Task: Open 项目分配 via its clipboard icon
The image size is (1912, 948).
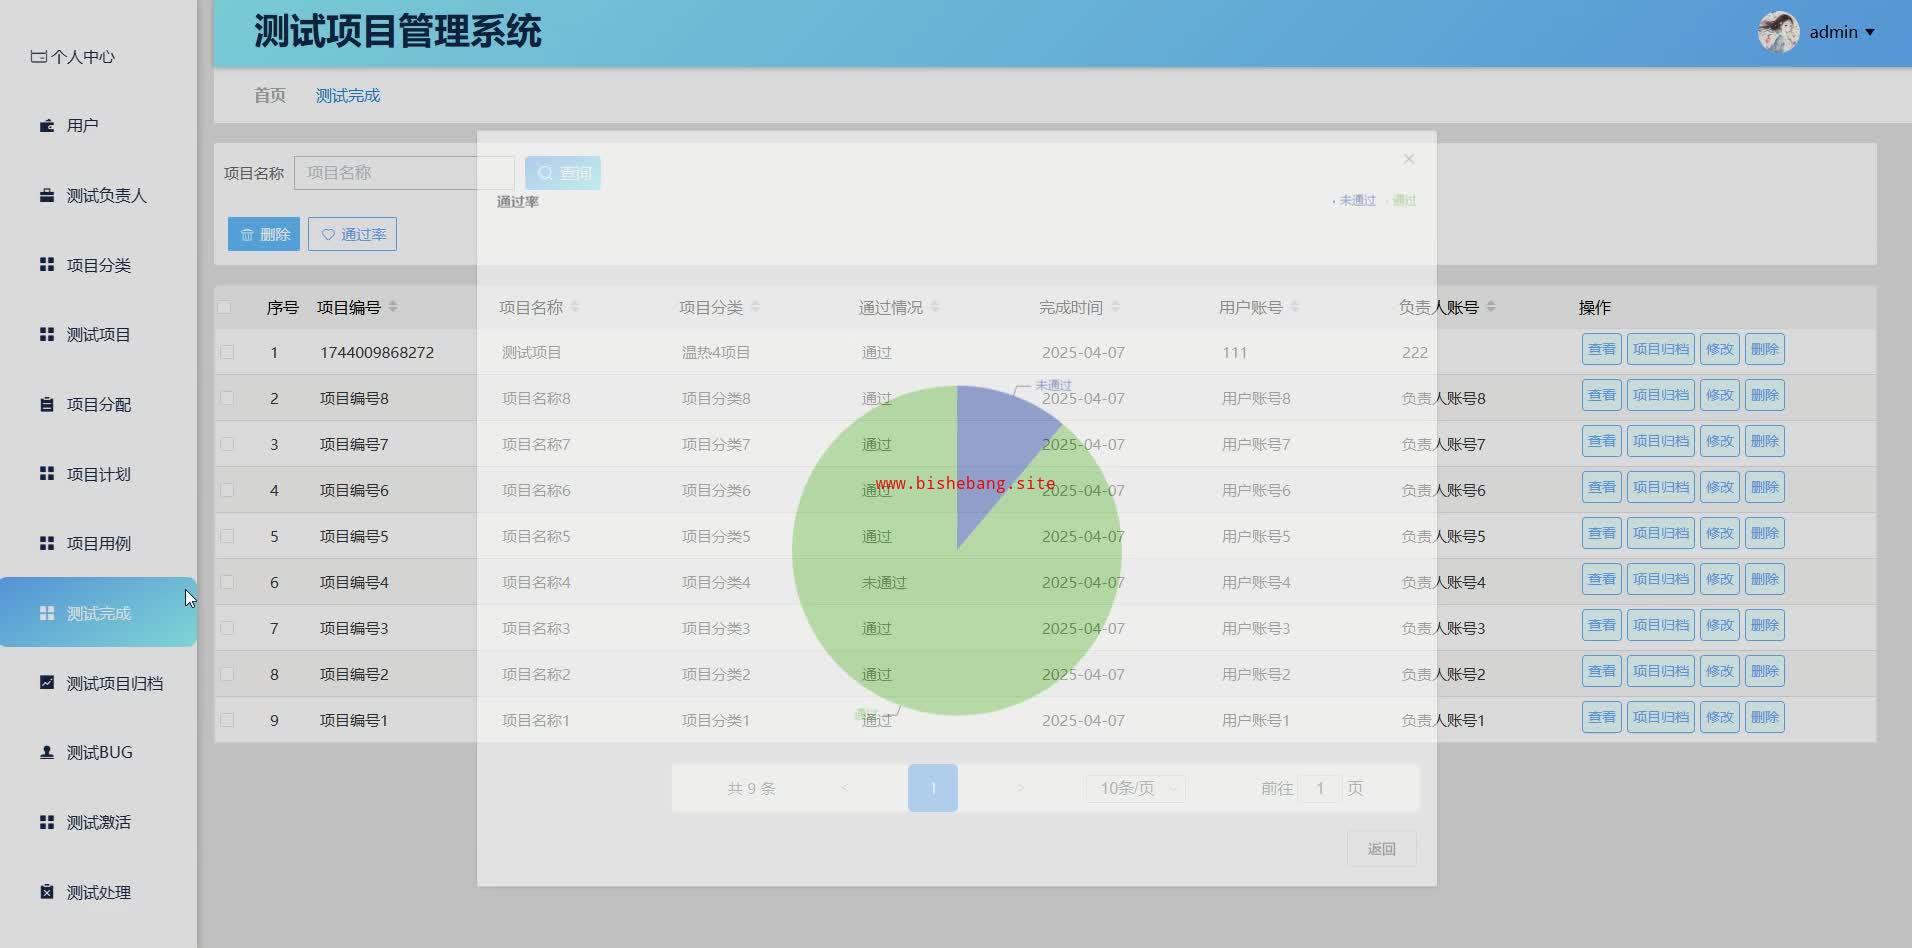Action: point(47,405)
